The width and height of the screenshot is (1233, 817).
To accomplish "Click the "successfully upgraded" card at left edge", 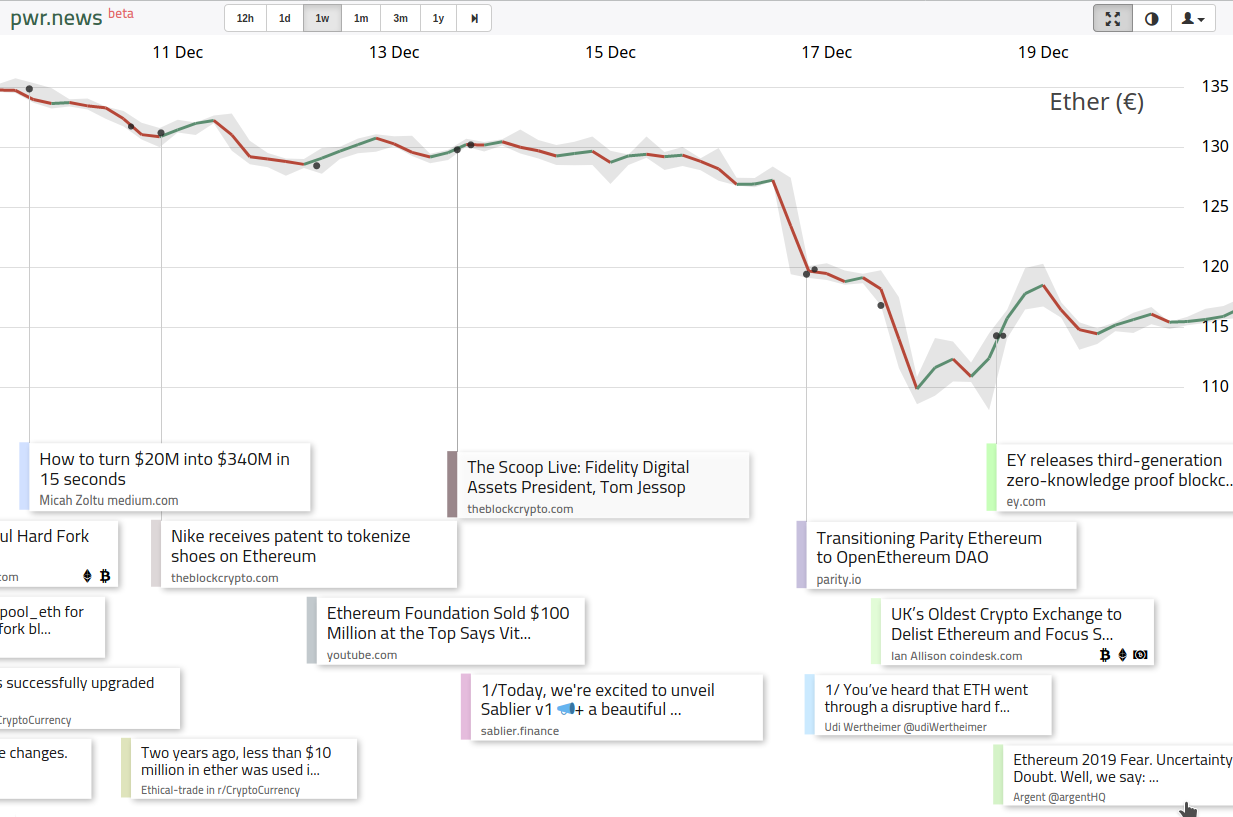I will coord(90,698).
